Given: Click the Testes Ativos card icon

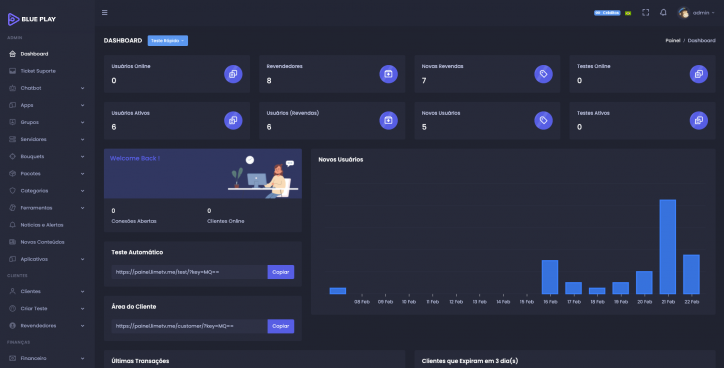Looking at the screenshot, I should (x=699, y=121).
